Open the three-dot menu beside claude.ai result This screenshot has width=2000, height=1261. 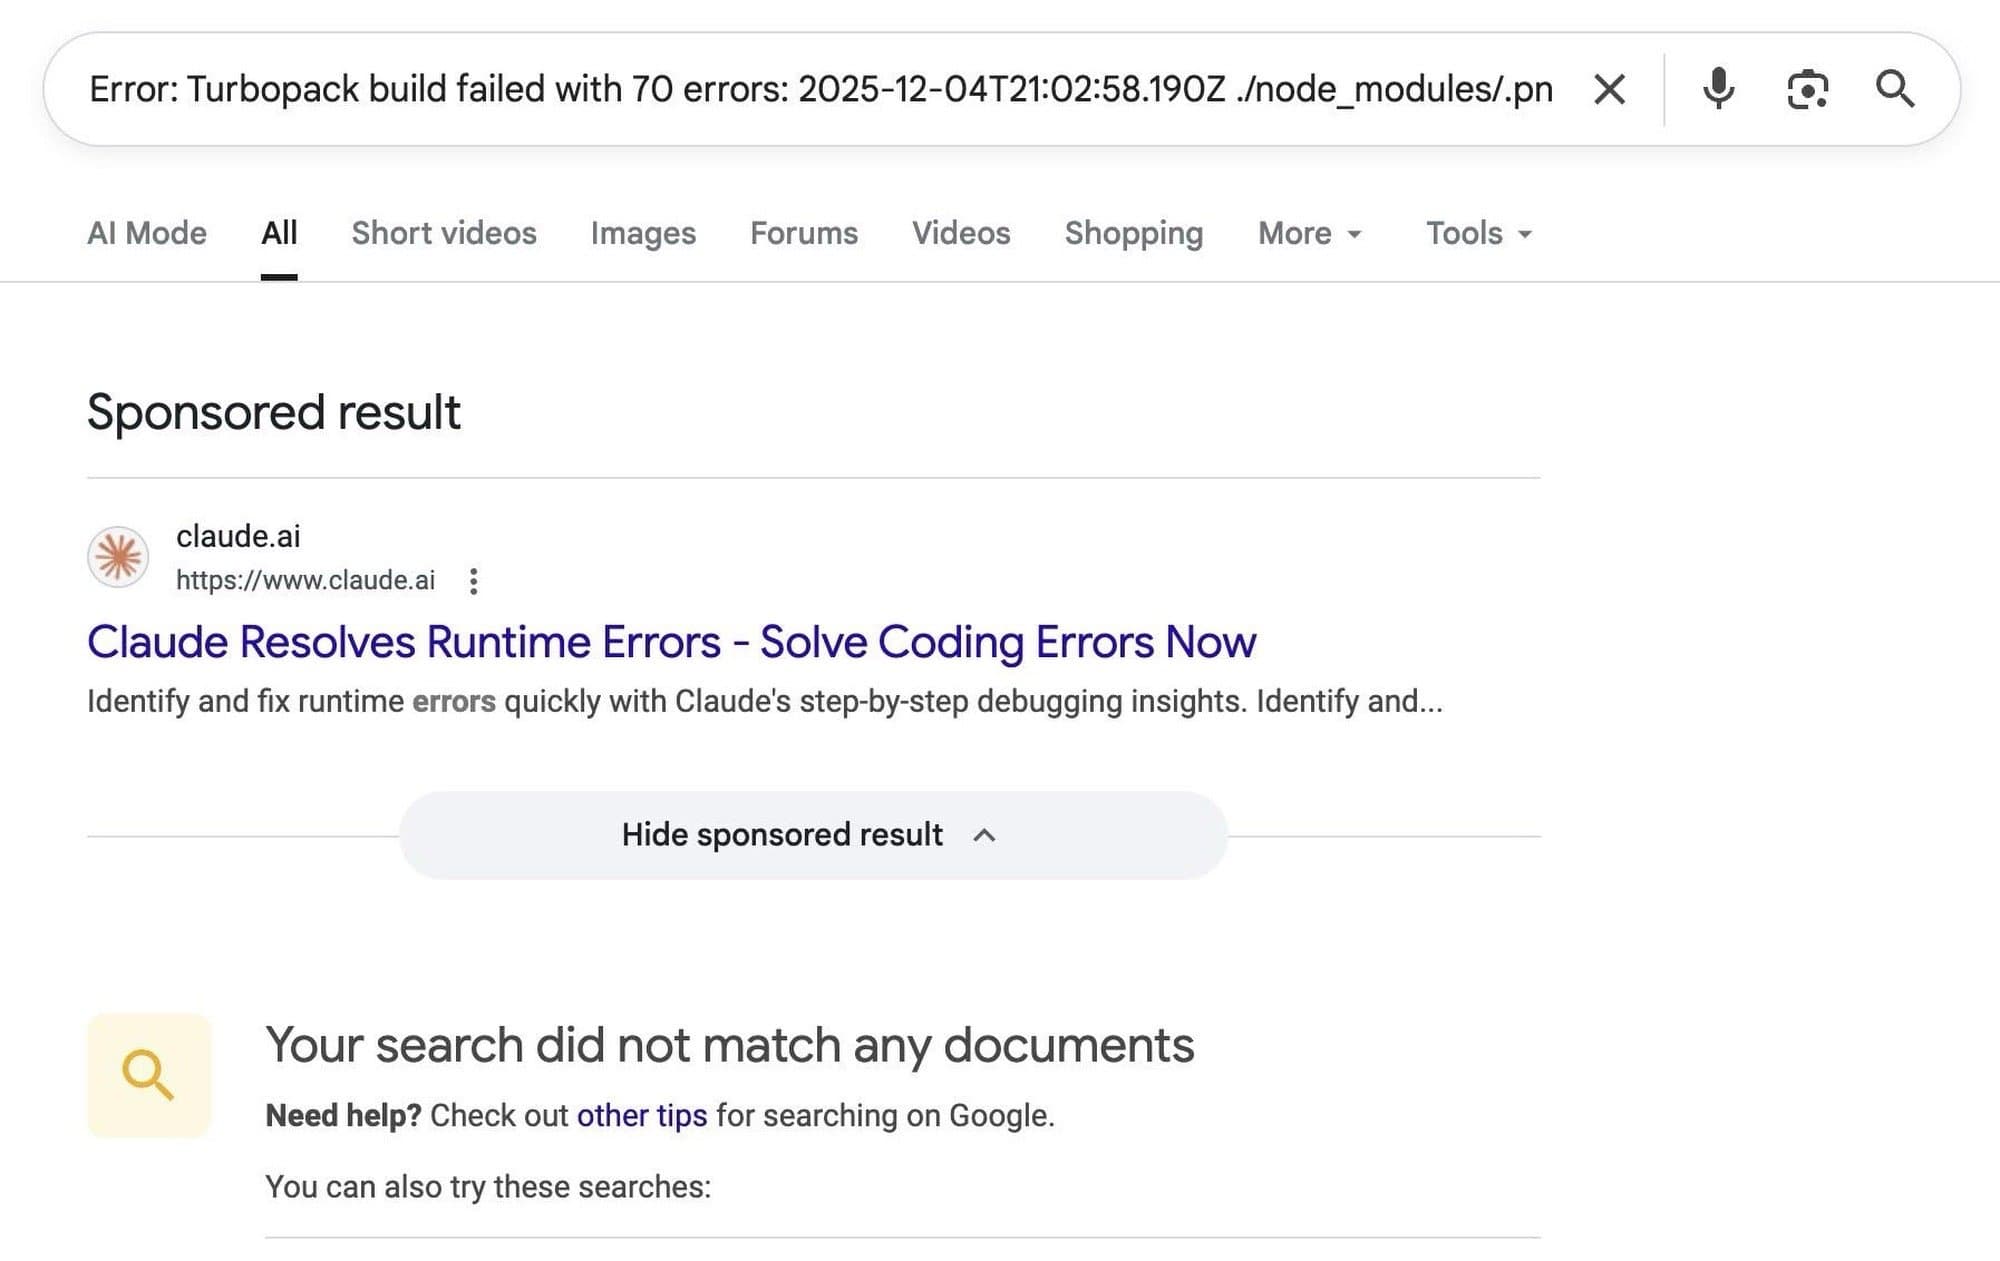pos(472,580)
